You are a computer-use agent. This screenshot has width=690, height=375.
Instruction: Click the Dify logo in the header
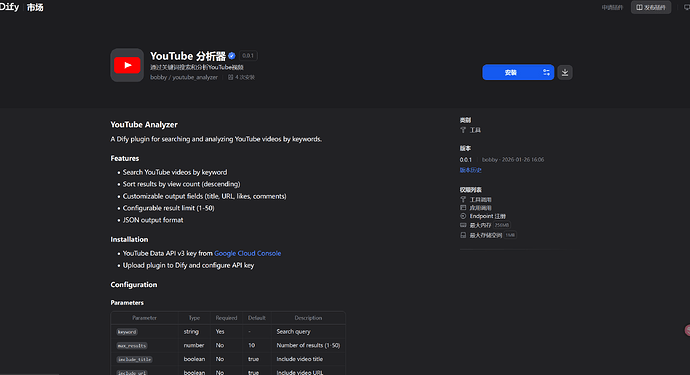[x=9, y=7]
